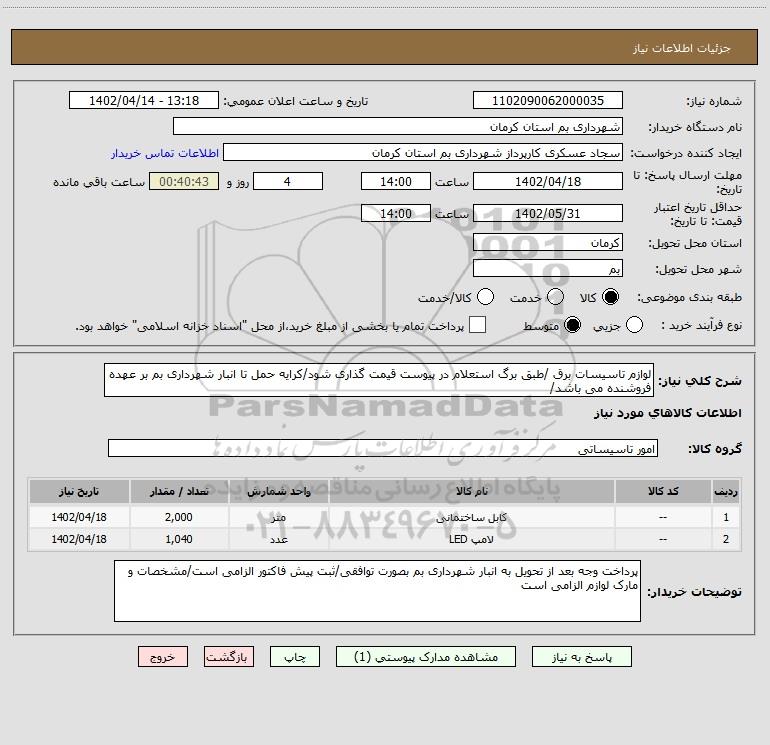The width and height of the screenshot is (770, 745).
Task: Click the requester field سجاد عسکری
Action: tap(423, 153)
